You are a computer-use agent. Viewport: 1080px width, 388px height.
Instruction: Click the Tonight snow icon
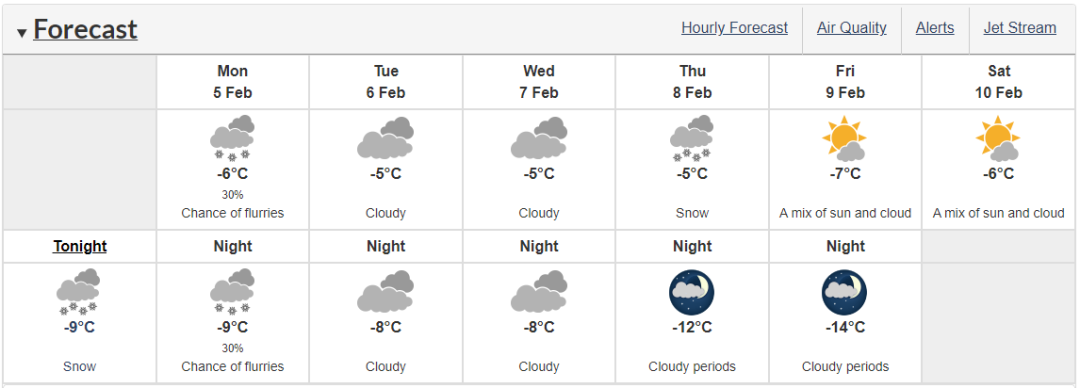(79, 292)
